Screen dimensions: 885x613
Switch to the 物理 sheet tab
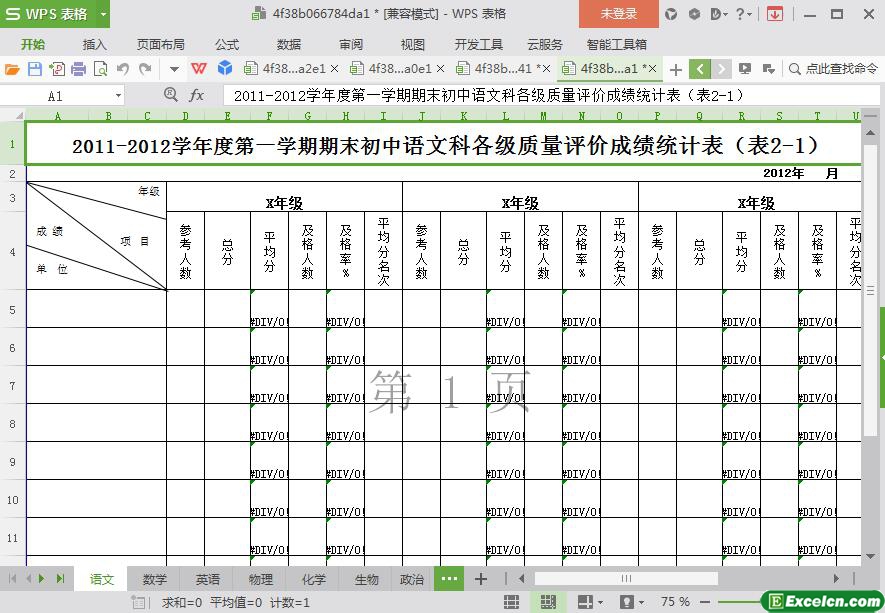260,579
